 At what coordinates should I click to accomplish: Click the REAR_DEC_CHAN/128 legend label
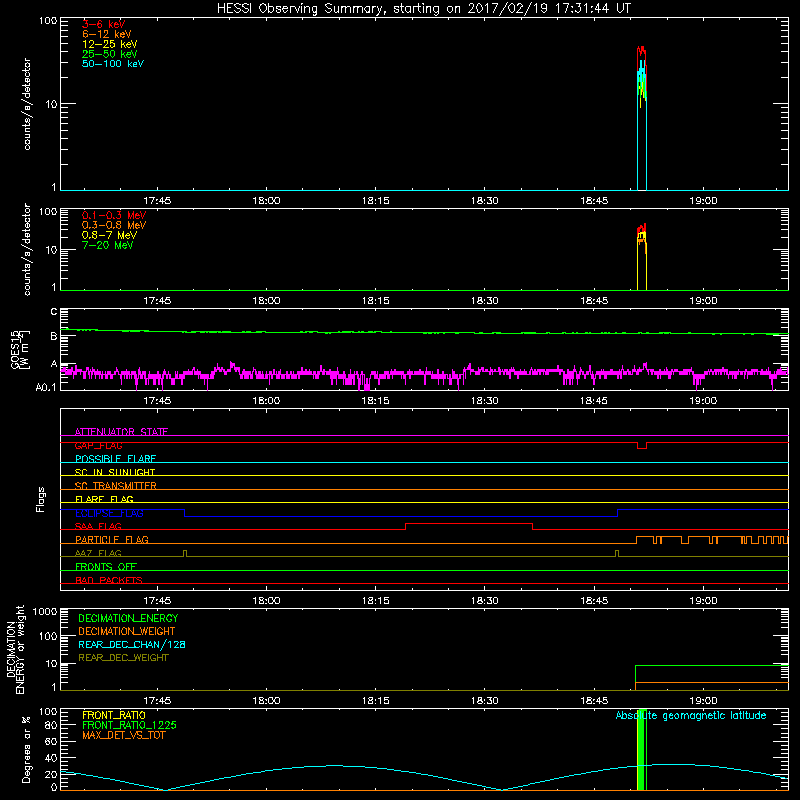point(132,645)
